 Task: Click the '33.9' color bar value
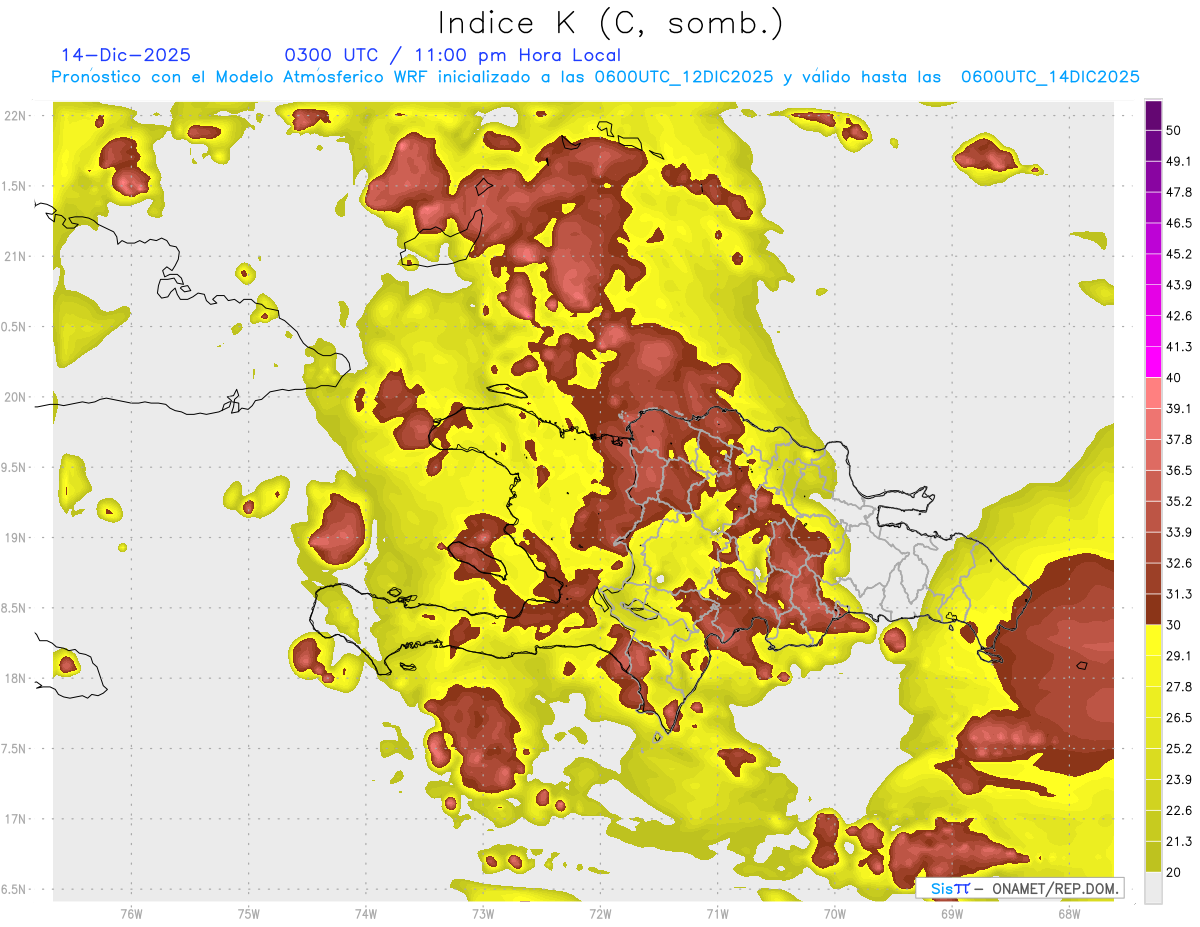tap(1179, 532)
